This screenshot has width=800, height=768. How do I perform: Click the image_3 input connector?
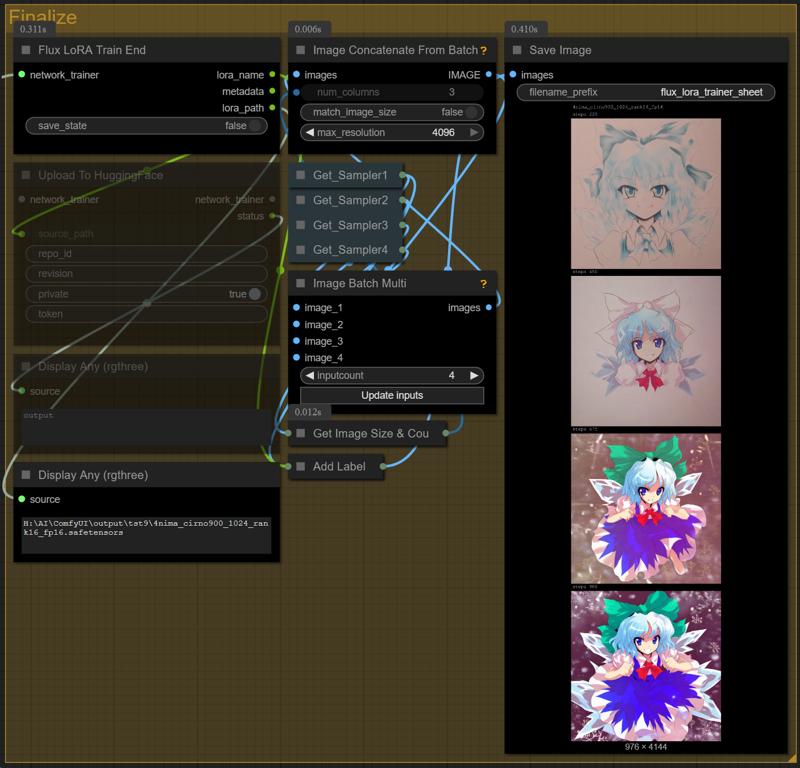[x=296, y=341]
